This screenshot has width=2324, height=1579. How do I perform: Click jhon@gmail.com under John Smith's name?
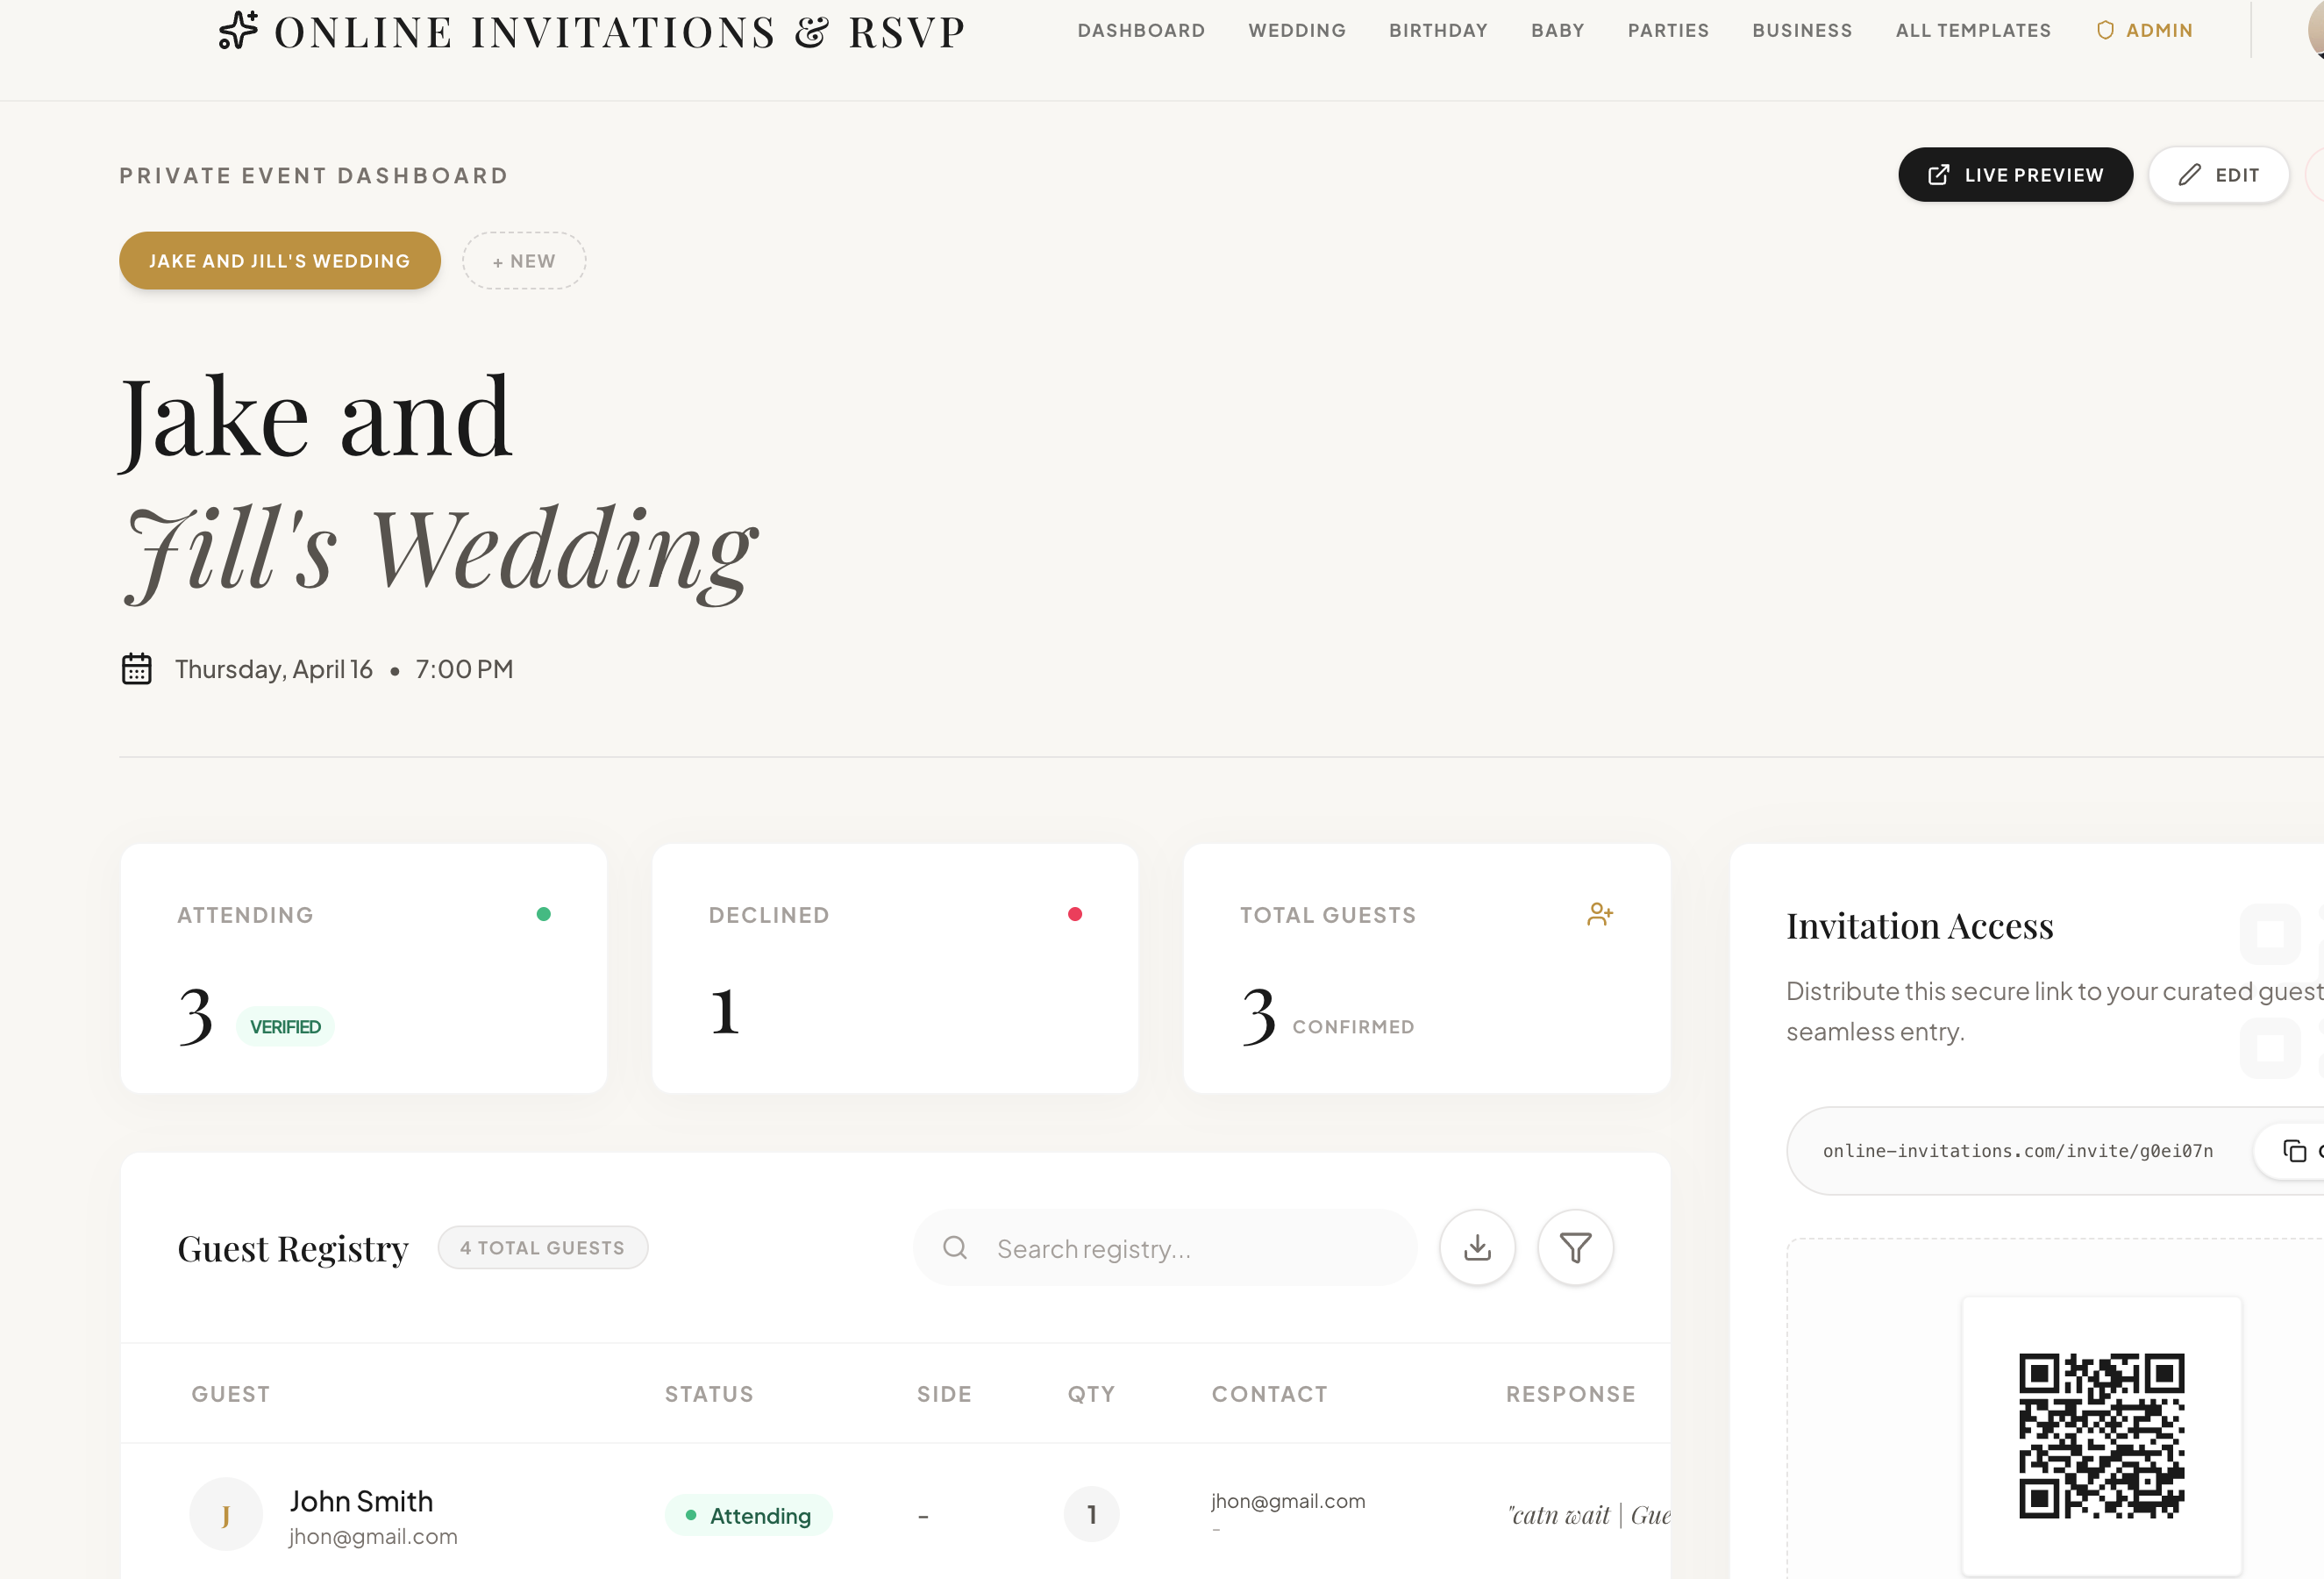(x=373, y=1536)
